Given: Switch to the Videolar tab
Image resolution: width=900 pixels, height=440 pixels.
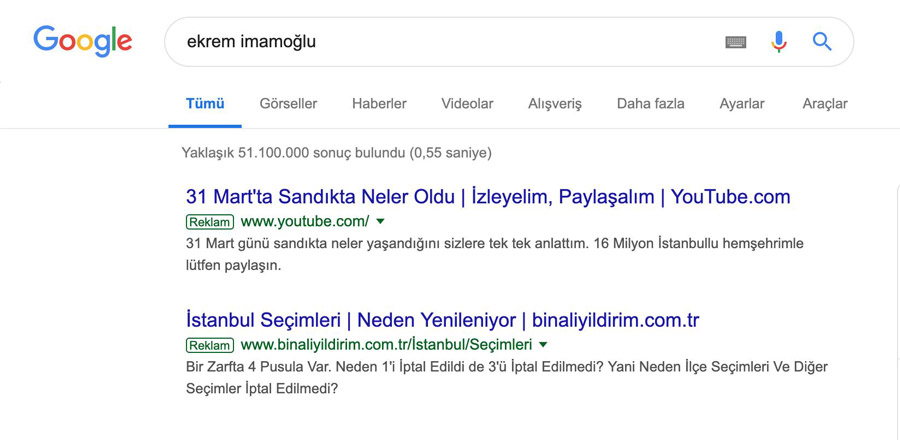Looking at the screenshot, I should coord(467,104).
